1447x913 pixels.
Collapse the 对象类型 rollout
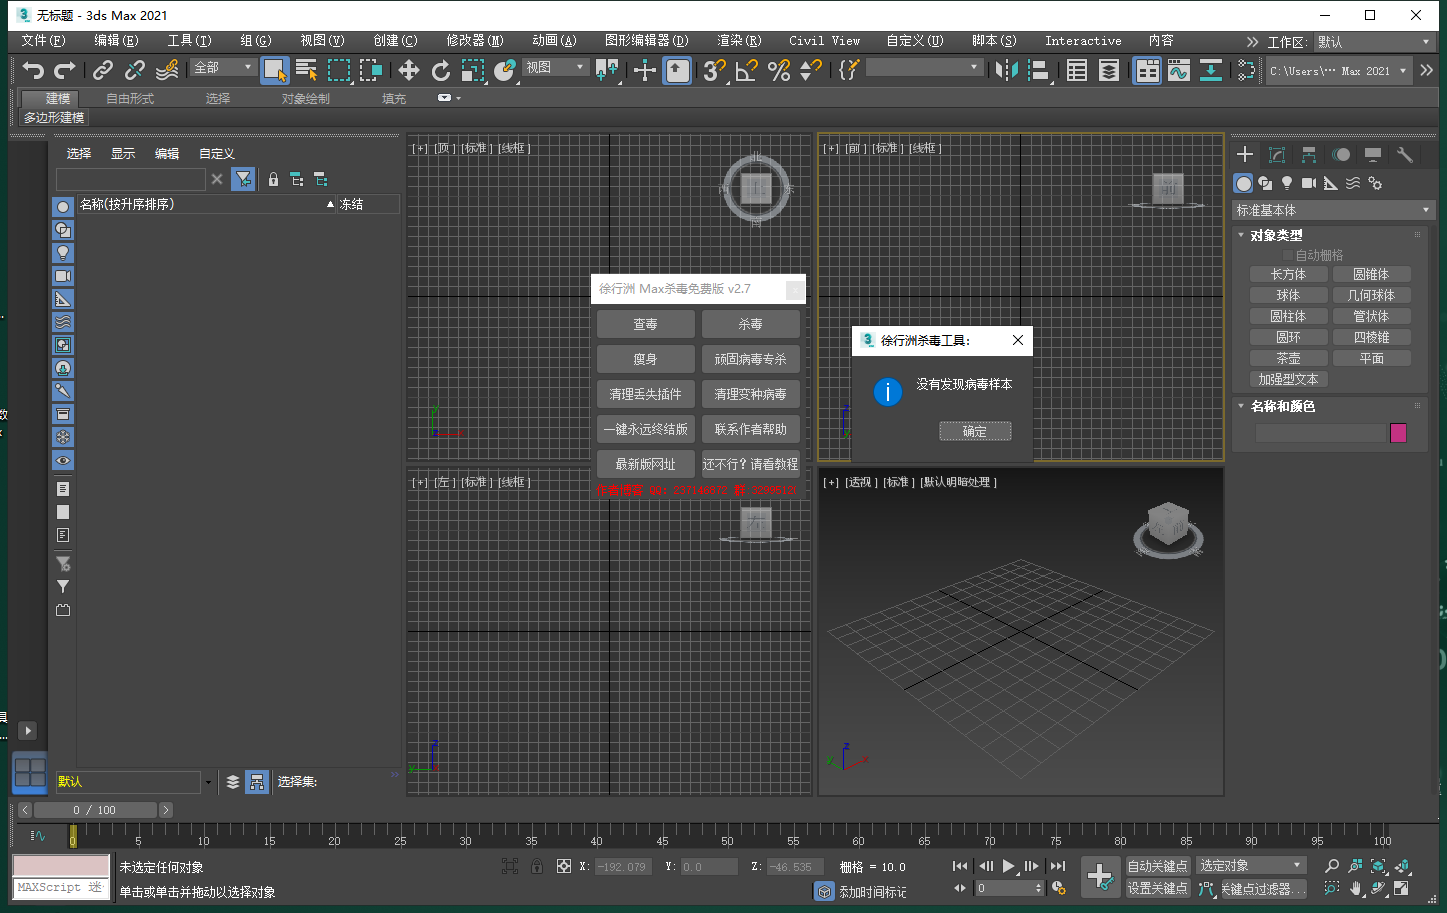1275,235
